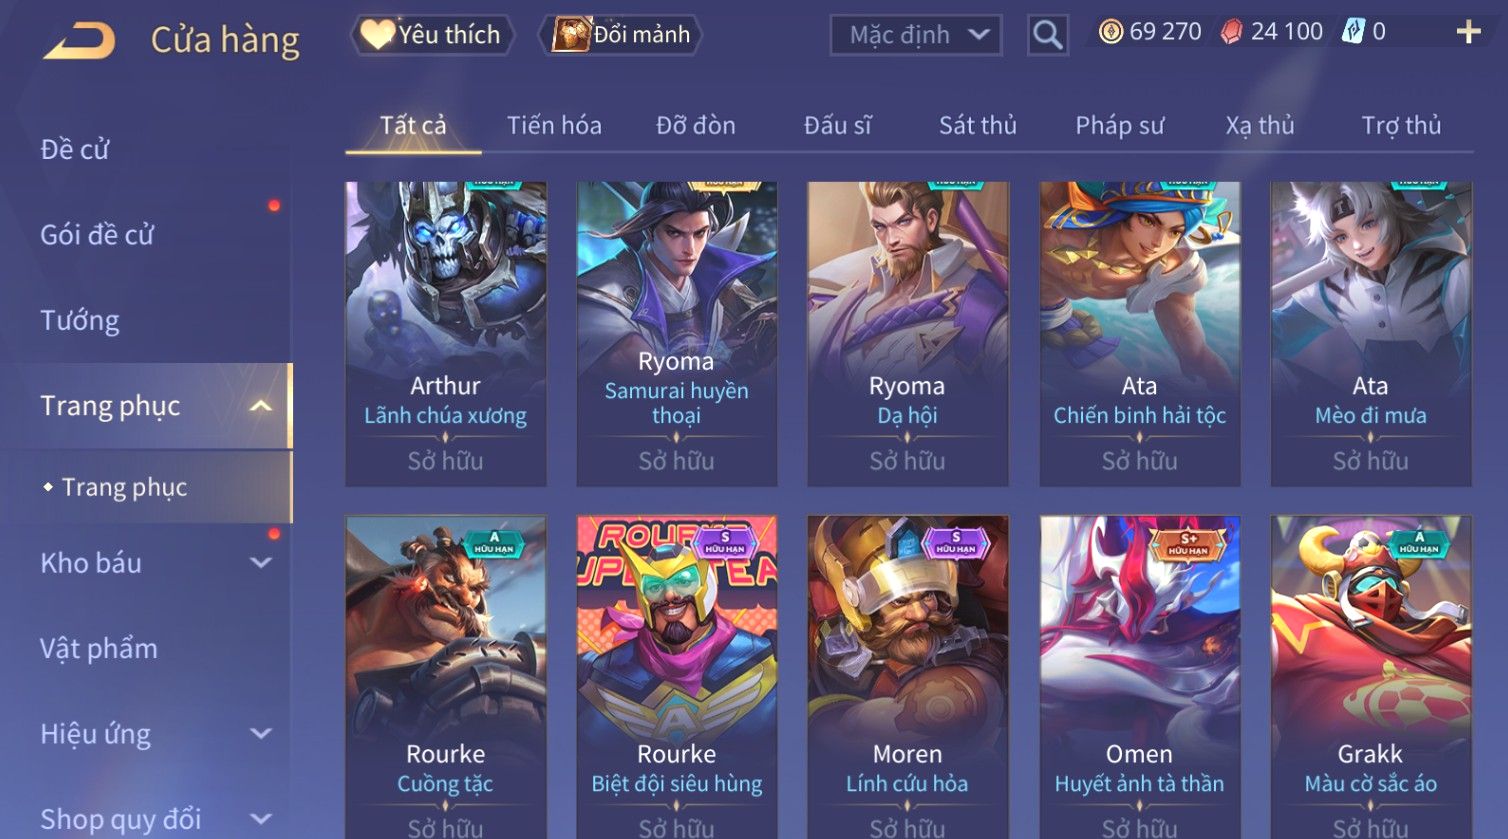Expand the Kho báu sidebar section

pyautogui.click(x=261, y=563)
